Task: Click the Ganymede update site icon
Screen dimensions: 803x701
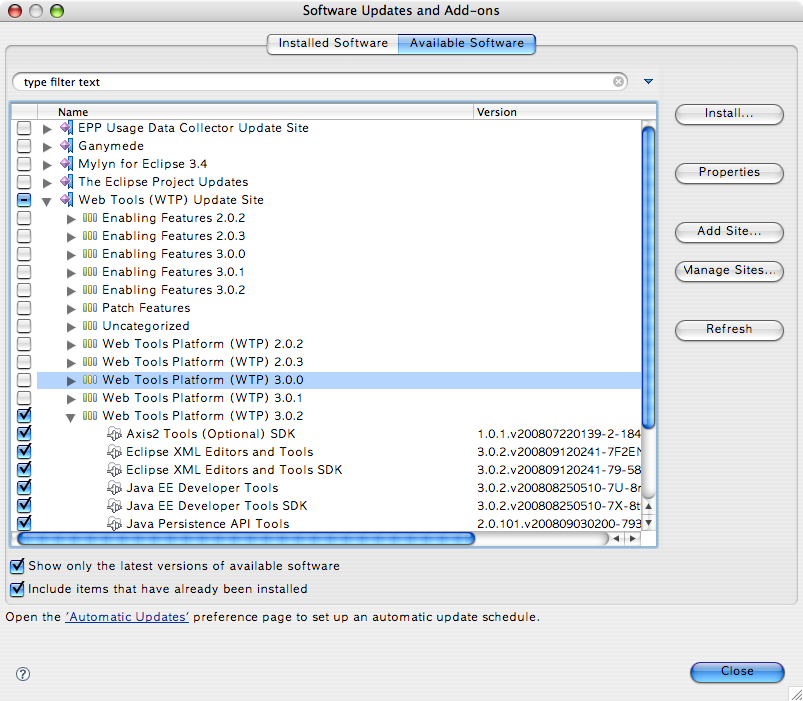Action: tap(67, 146)
